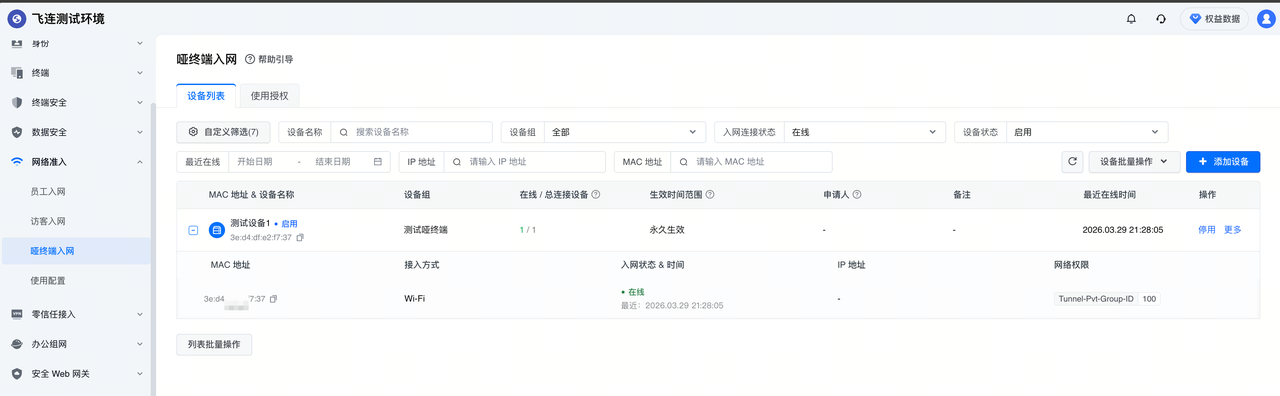Click the user avatar icon
The width and height of the screenshot is (1280, 396).
coord(1265,19)
